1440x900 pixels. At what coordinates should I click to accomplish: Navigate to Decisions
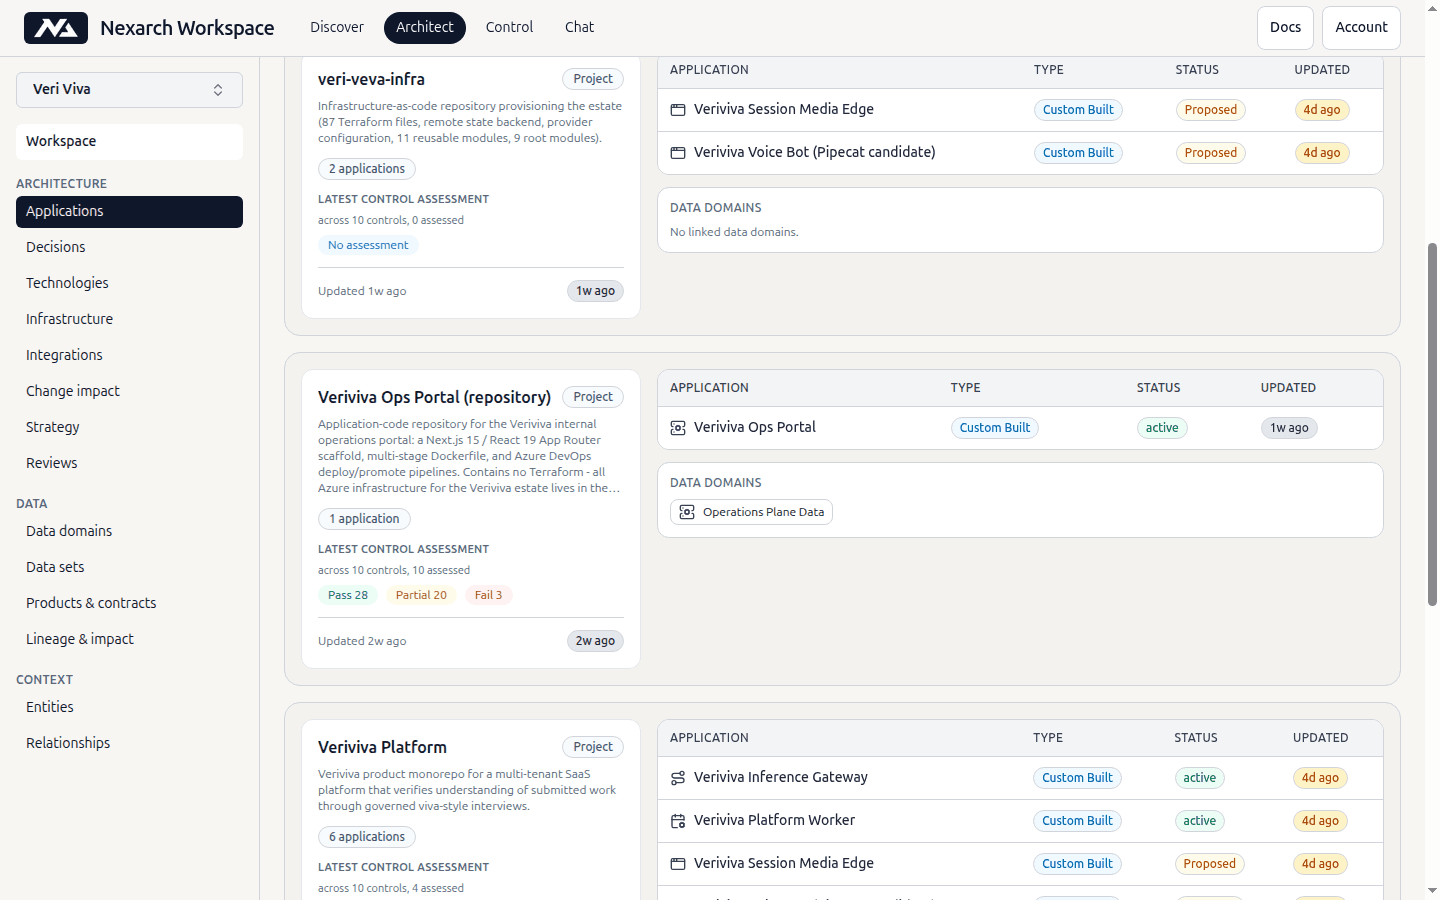129,248
